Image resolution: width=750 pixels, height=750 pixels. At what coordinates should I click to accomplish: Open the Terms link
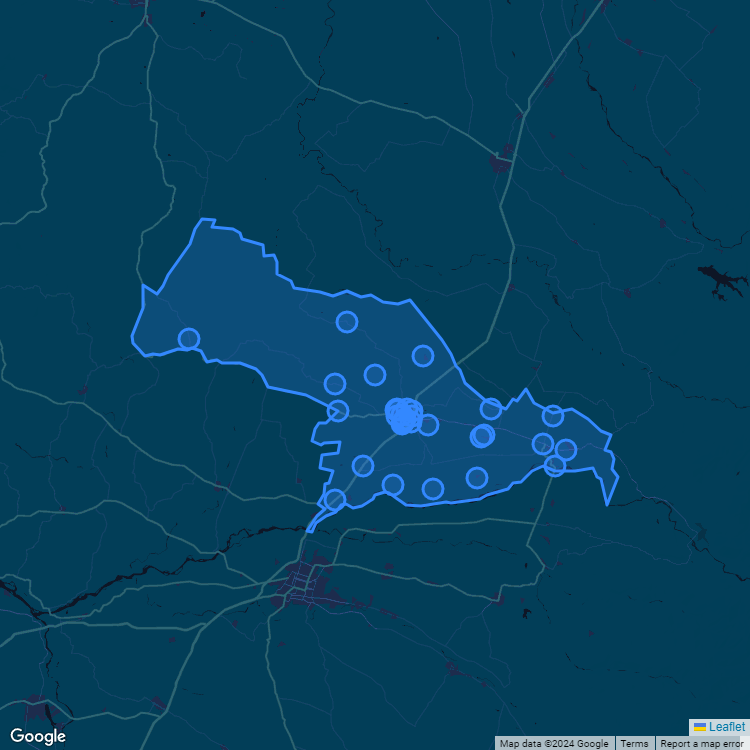[634, 744]
